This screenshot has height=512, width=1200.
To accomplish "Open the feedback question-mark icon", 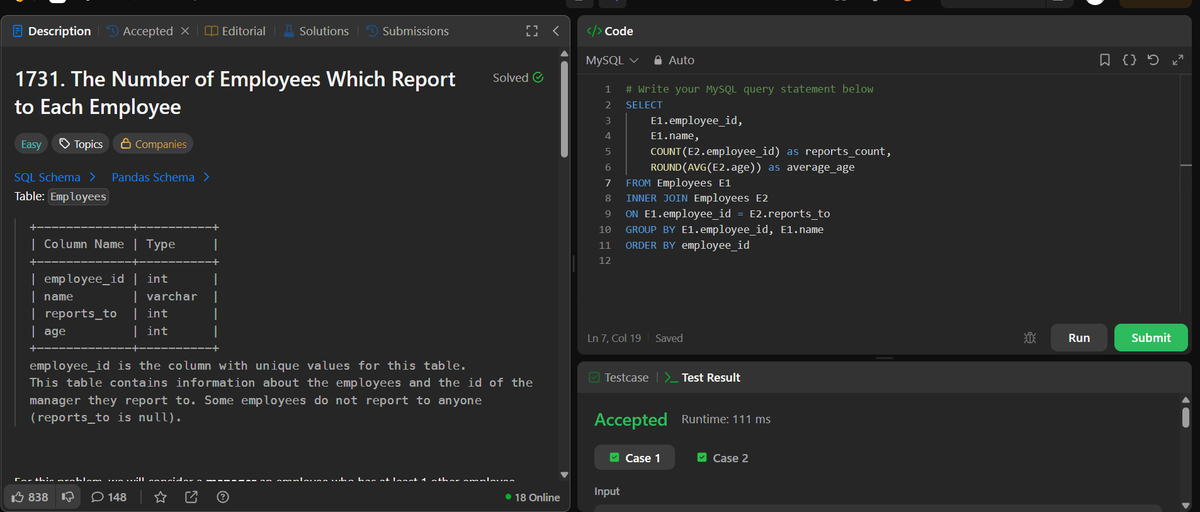I will click(x=223, y=497).
